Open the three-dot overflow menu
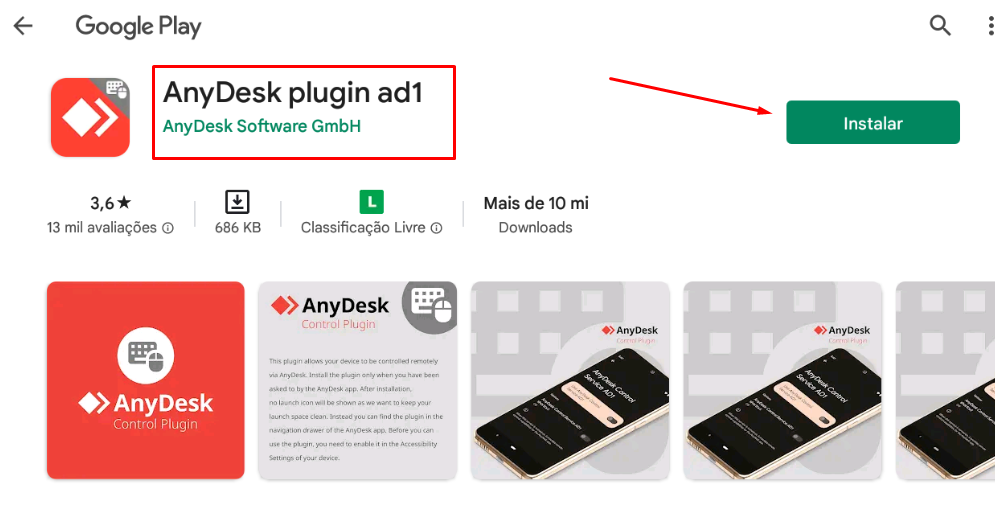Viewport: 995px width, 515px height. click(991, 26)
